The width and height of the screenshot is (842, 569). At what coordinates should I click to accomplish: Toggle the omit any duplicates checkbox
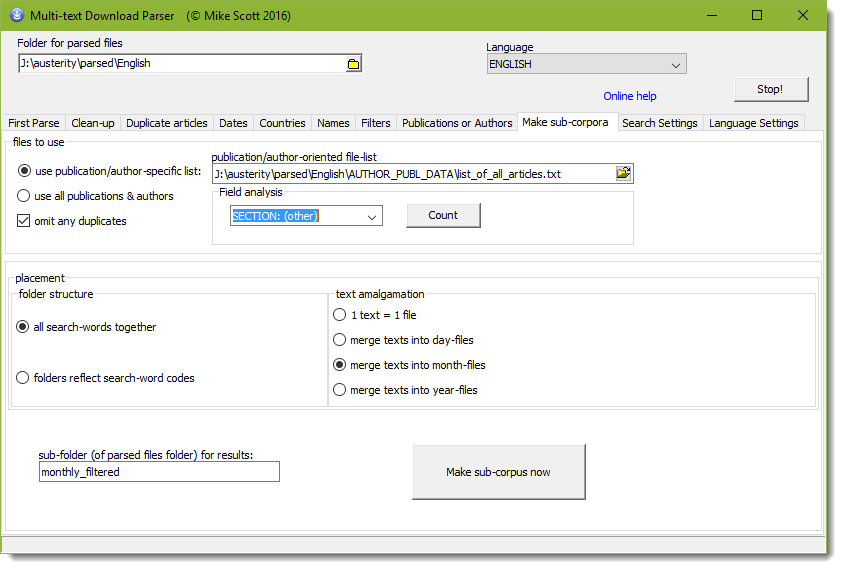coord(25,221)
